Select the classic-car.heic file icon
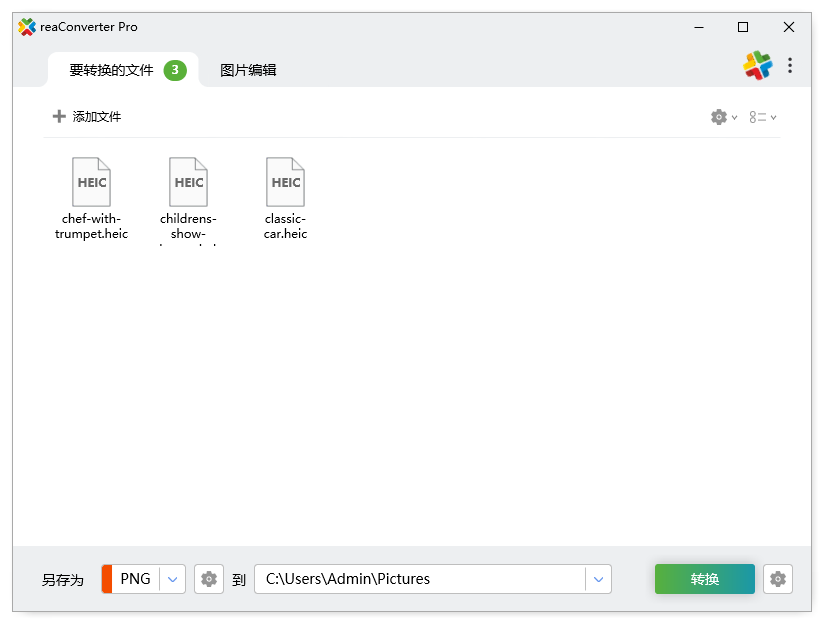The image size is (824, 624). point(286,182)
